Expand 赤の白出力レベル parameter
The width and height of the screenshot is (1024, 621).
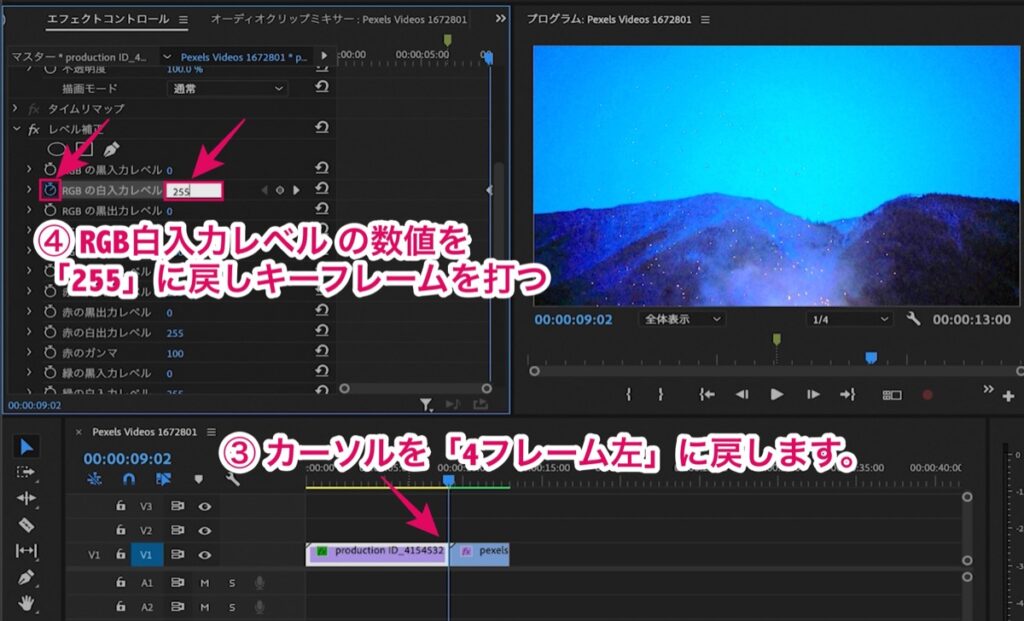tap(29, 332)
